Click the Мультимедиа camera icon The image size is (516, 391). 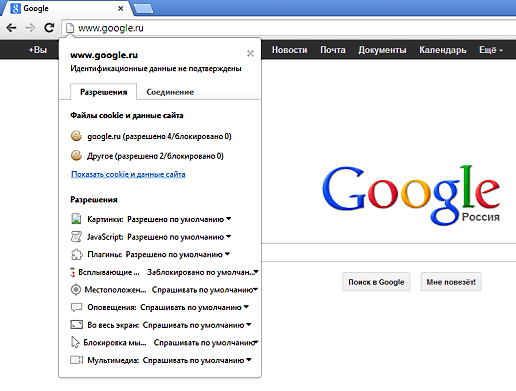[76, 360]
